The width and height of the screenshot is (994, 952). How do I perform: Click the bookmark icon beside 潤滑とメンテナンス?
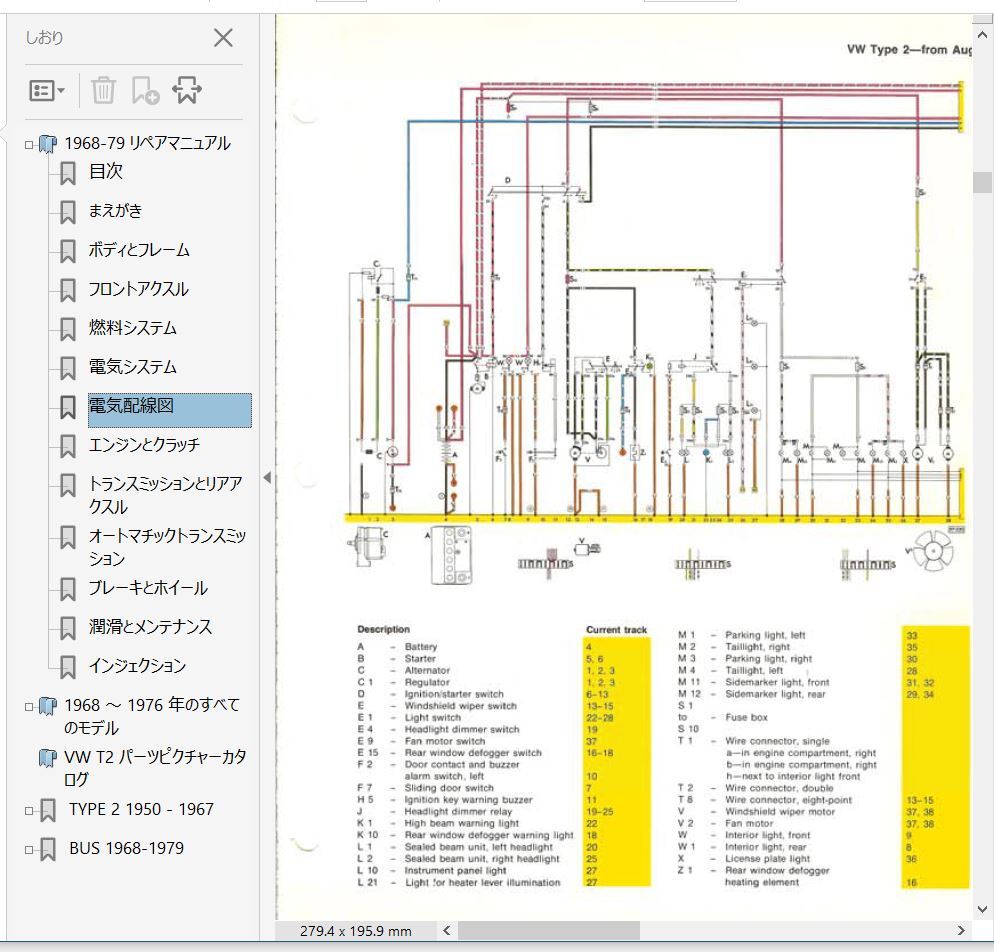pos(68,629)
